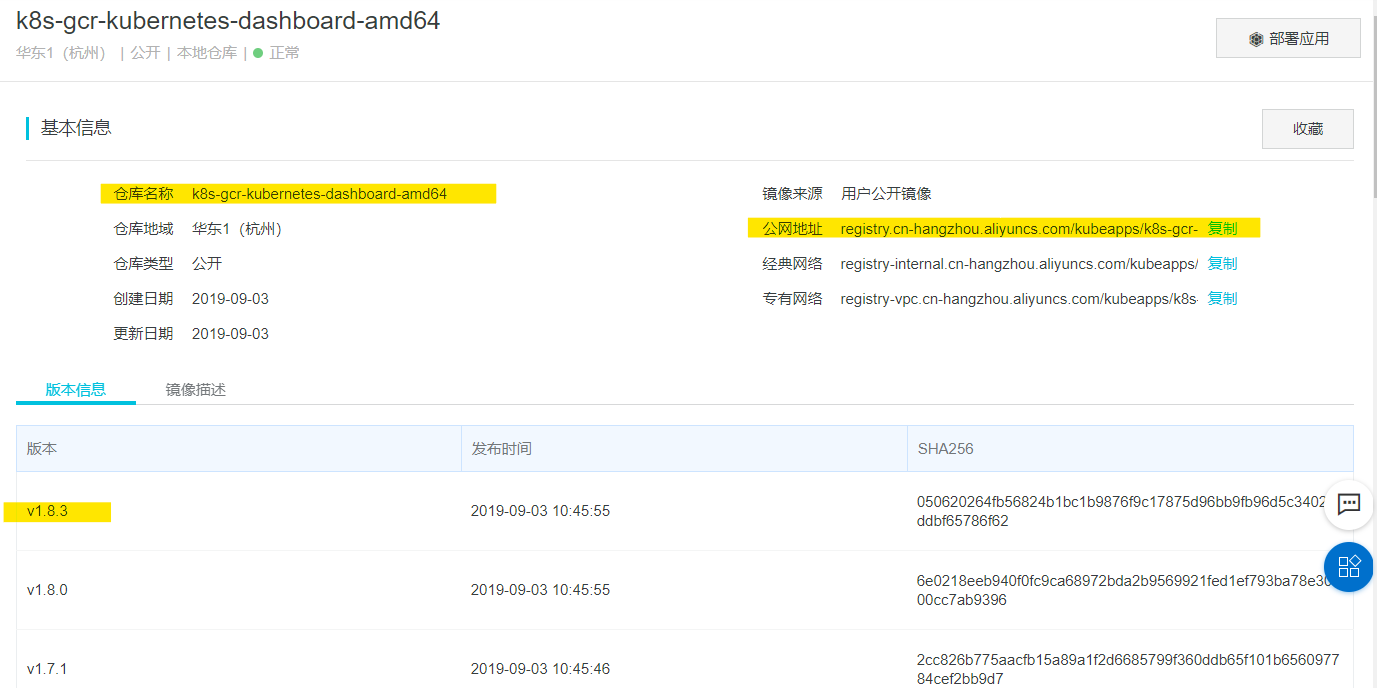The width and height of the screenshot is (1377, 688).
Task: Copy the 专有网络 registry address
Action: 1221,298
